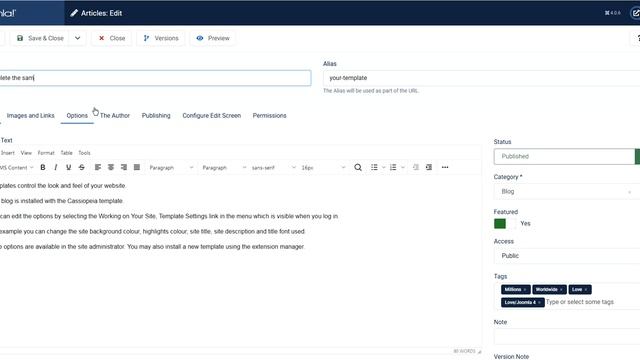Image resolution: width=640 pixels, height=360 pixels.
Task: Click the Joomla version number in header
Action: pyautogui.click(x=613, y=13)
